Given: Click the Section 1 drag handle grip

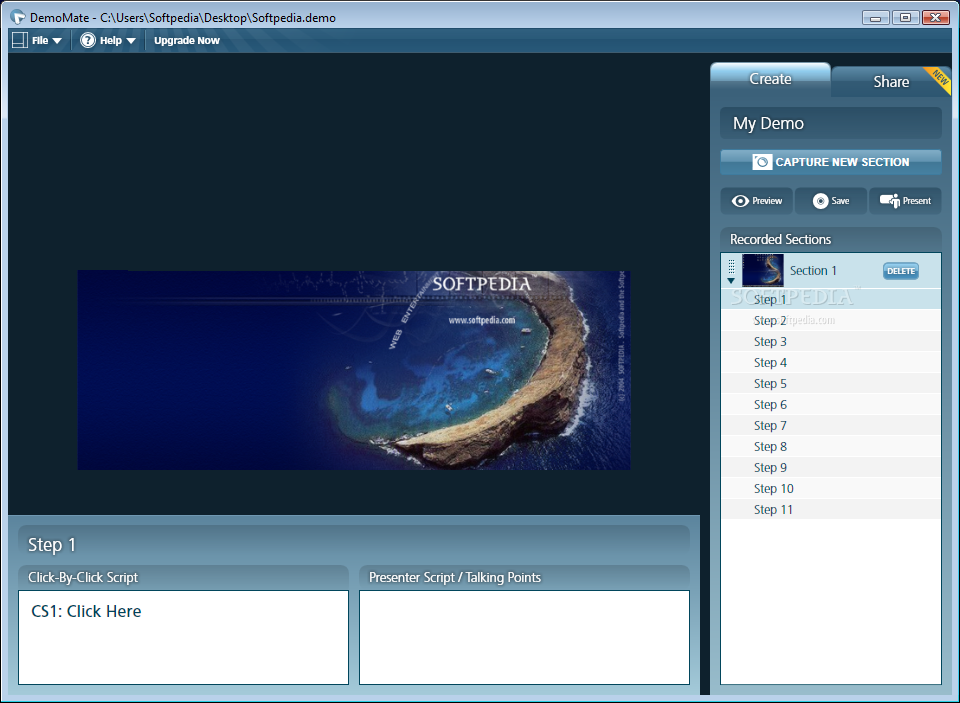Looking at the screenshot, I should pos(731,266).
